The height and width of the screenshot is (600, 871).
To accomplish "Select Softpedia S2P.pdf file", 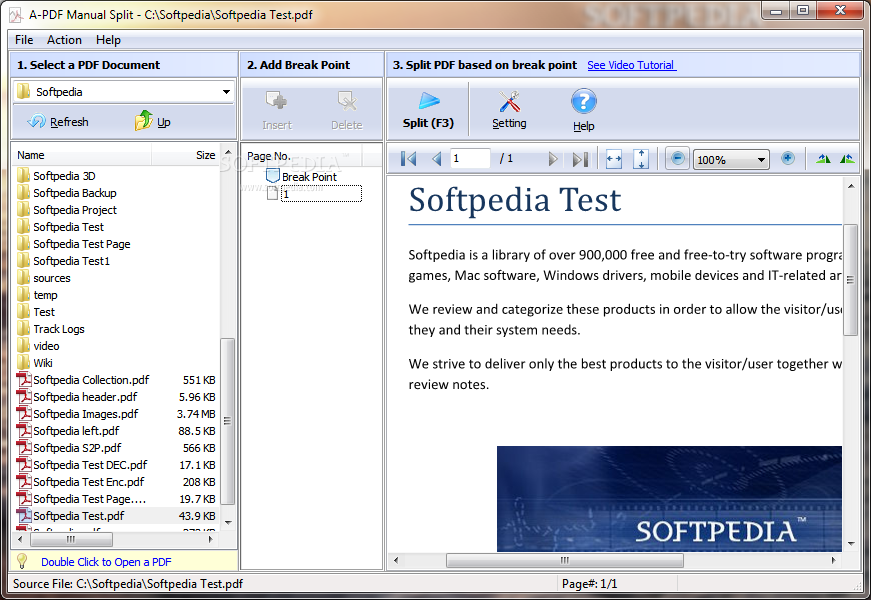I will 77,448.
